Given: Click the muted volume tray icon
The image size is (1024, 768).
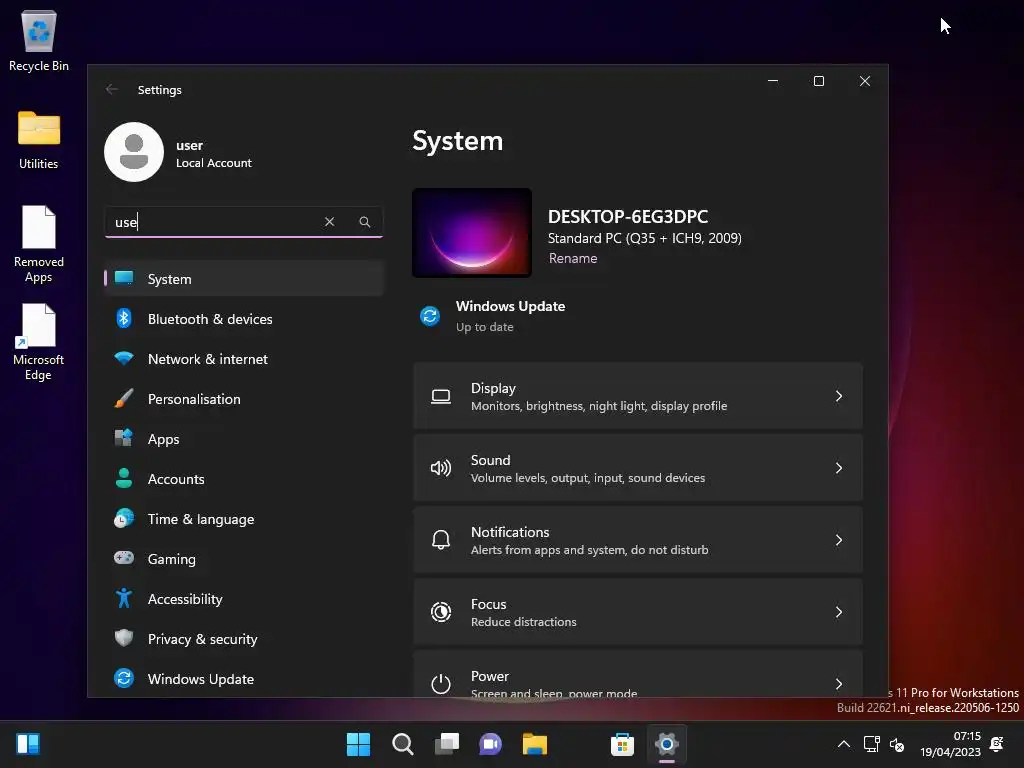Looking at the screenshot, I should [x=897, y=744].
